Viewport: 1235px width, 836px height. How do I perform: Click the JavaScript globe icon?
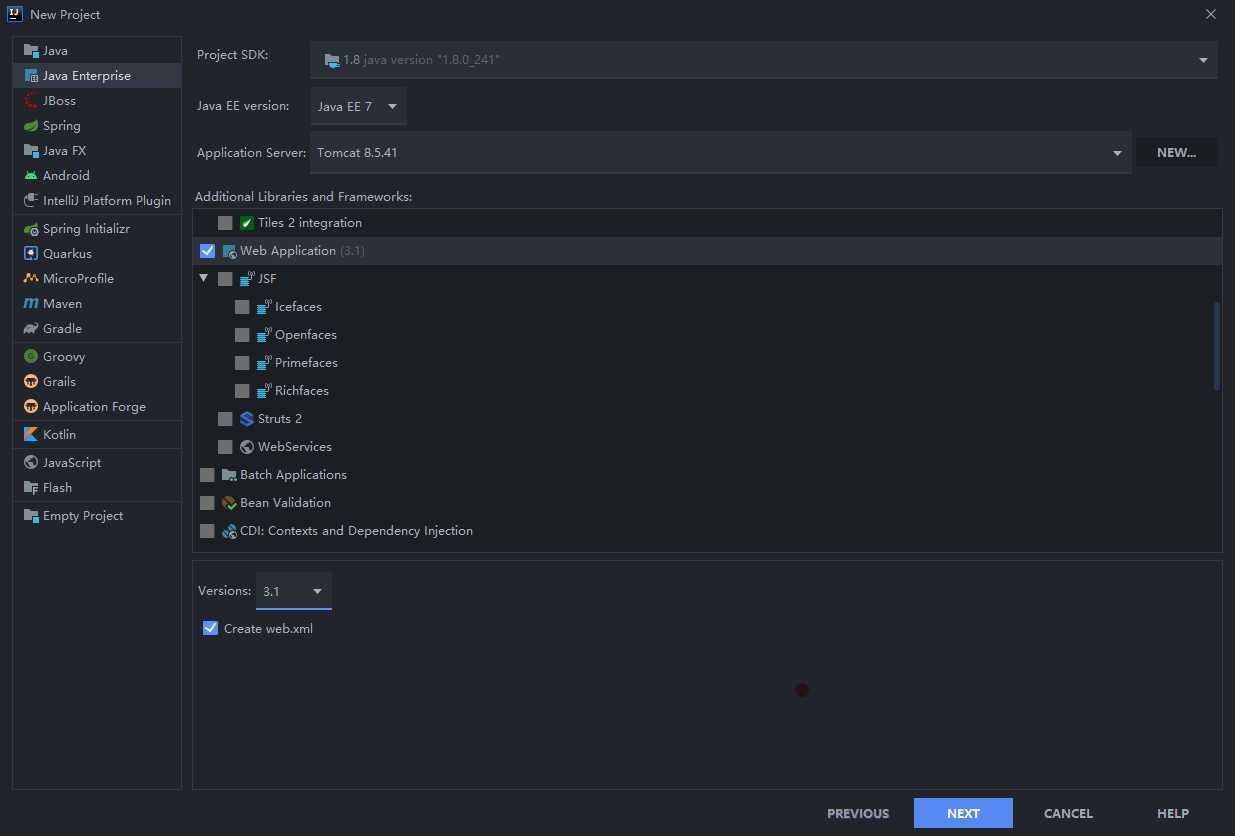31,463
